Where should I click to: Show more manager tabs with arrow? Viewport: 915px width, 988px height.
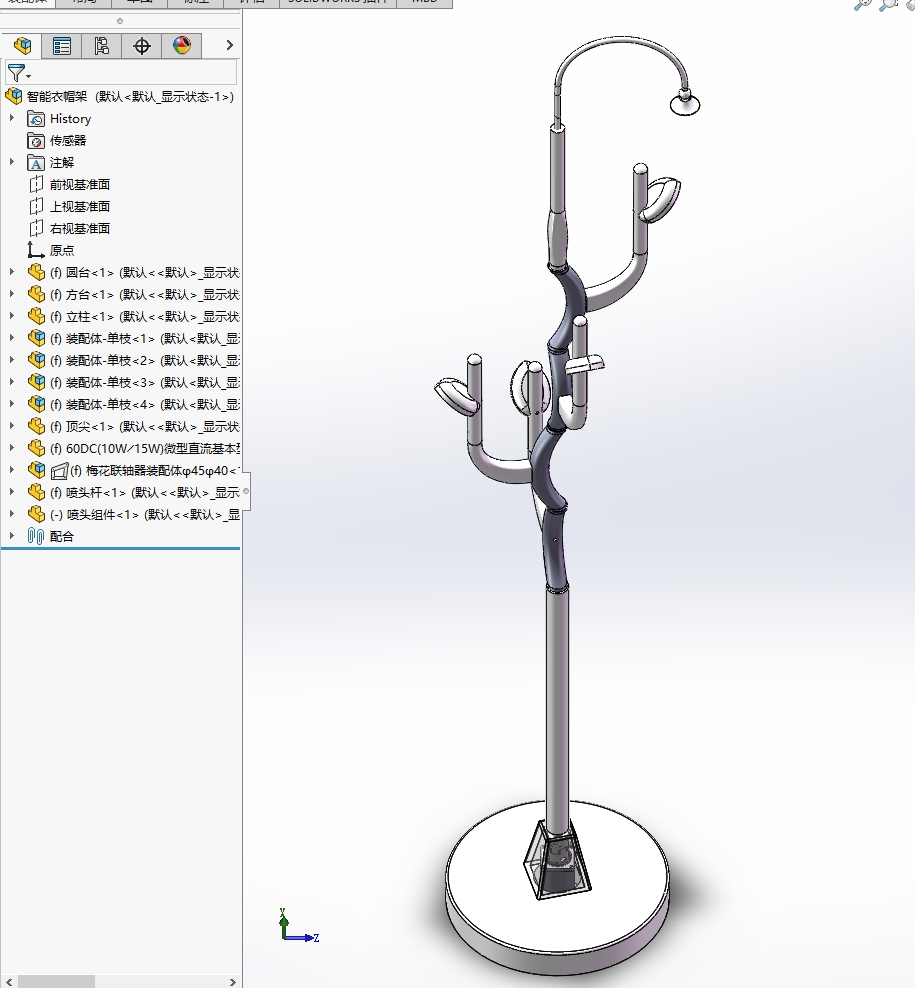tap(229, 45)
